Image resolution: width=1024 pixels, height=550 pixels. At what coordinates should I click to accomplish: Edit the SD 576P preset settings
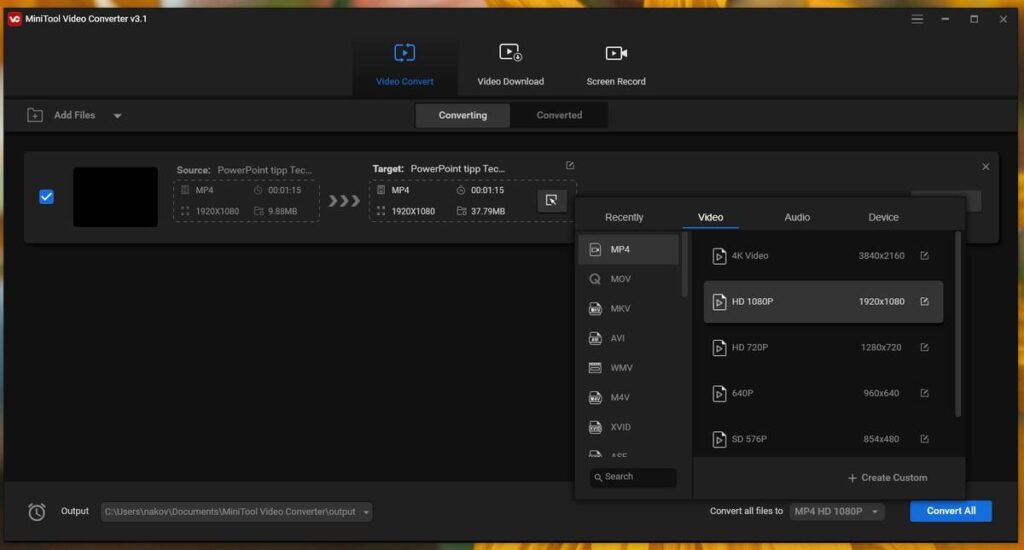924,439
